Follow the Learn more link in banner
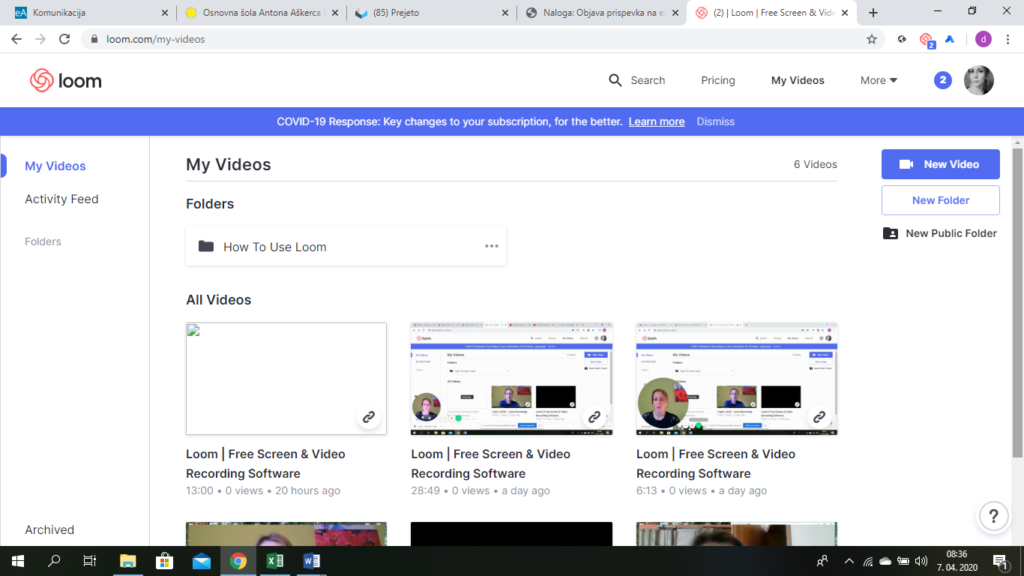This screenshot has width=1024, height=576. [656, 121]
